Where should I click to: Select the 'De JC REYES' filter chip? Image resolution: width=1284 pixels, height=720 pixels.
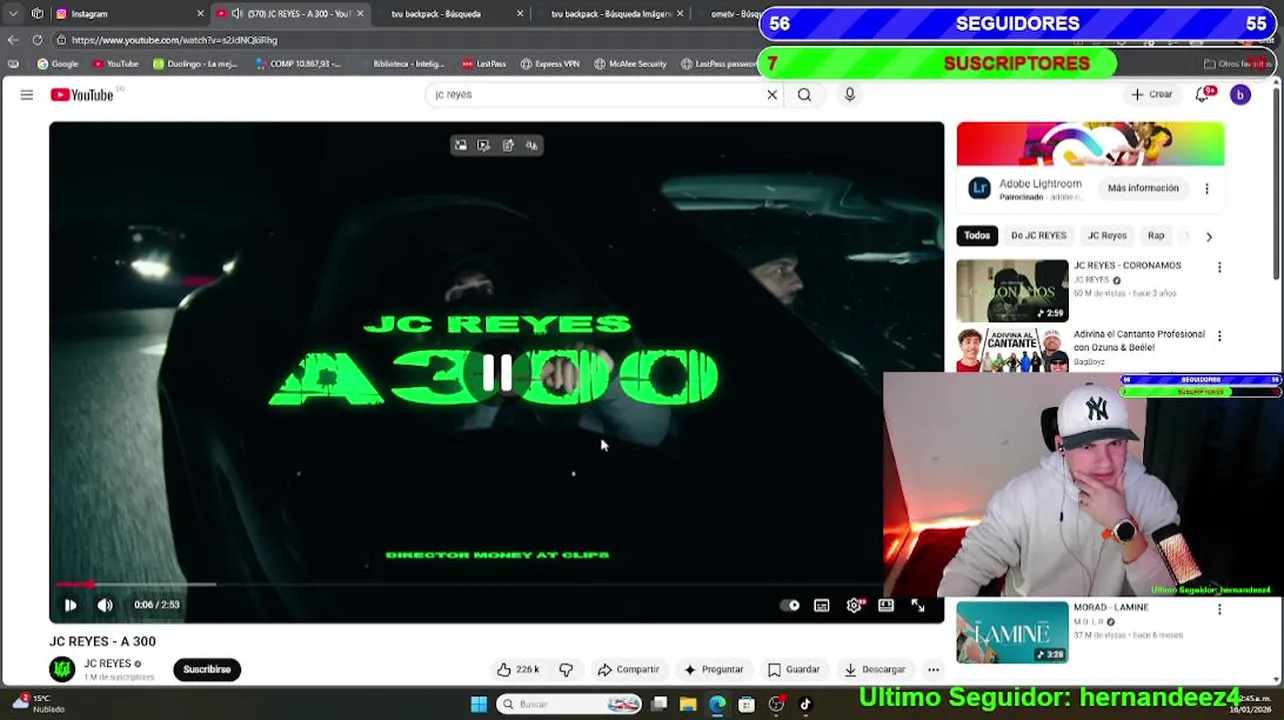pos(1038,236)
